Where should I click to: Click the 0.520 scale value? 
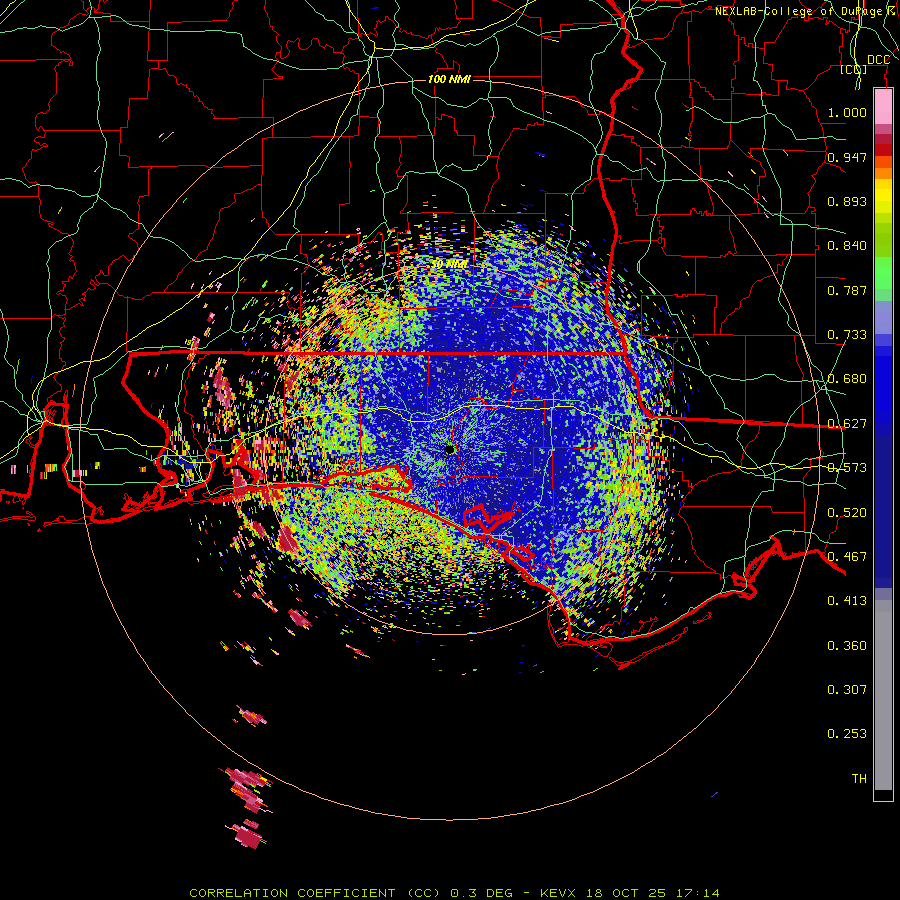pyautogui.click(x=847, y=513)
